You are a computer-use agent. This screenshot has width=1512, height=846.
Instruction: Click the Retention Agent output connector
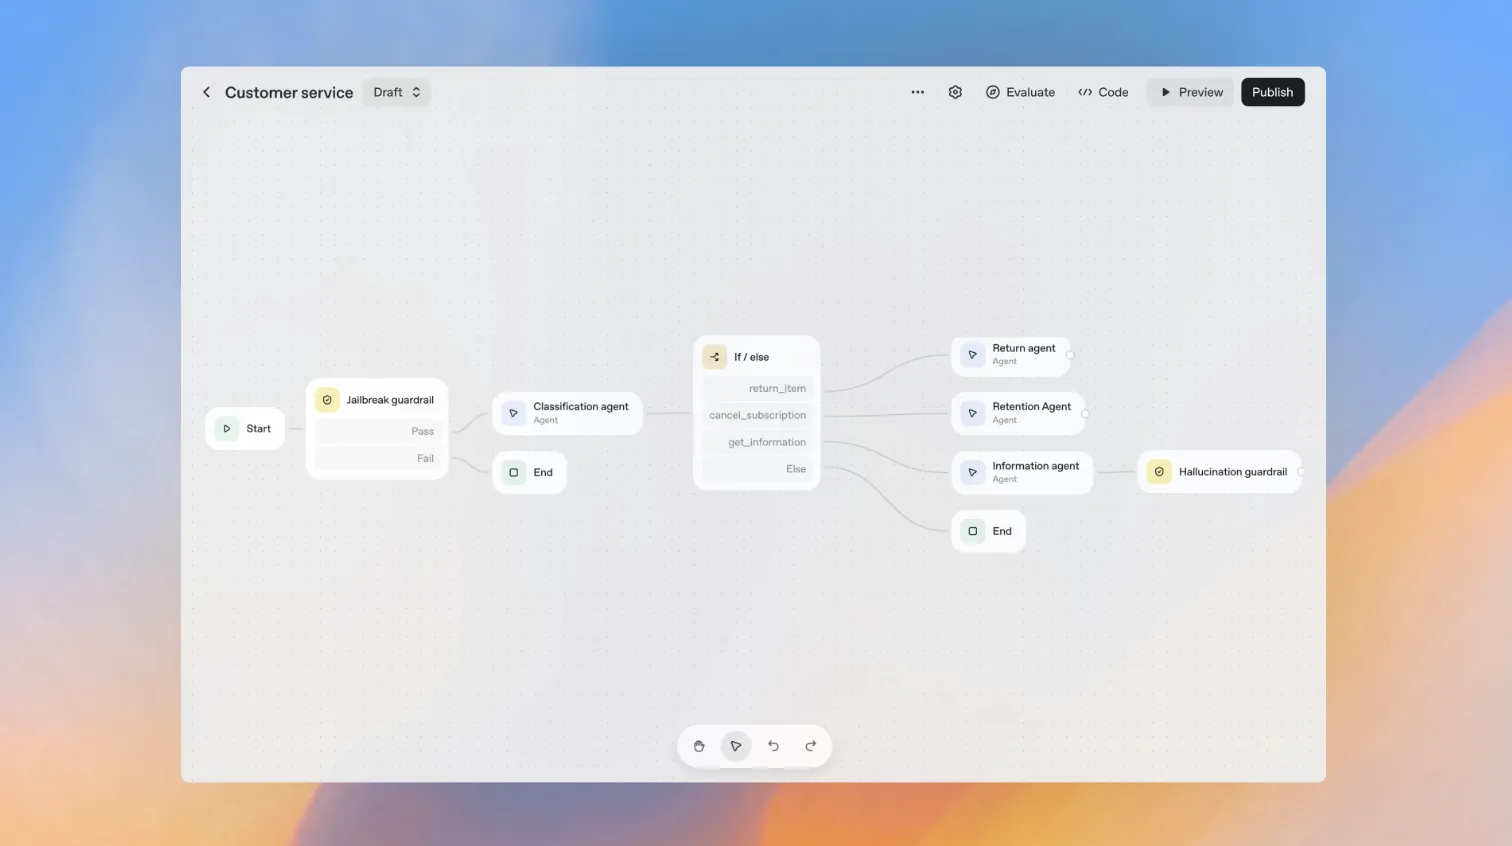1085,413
